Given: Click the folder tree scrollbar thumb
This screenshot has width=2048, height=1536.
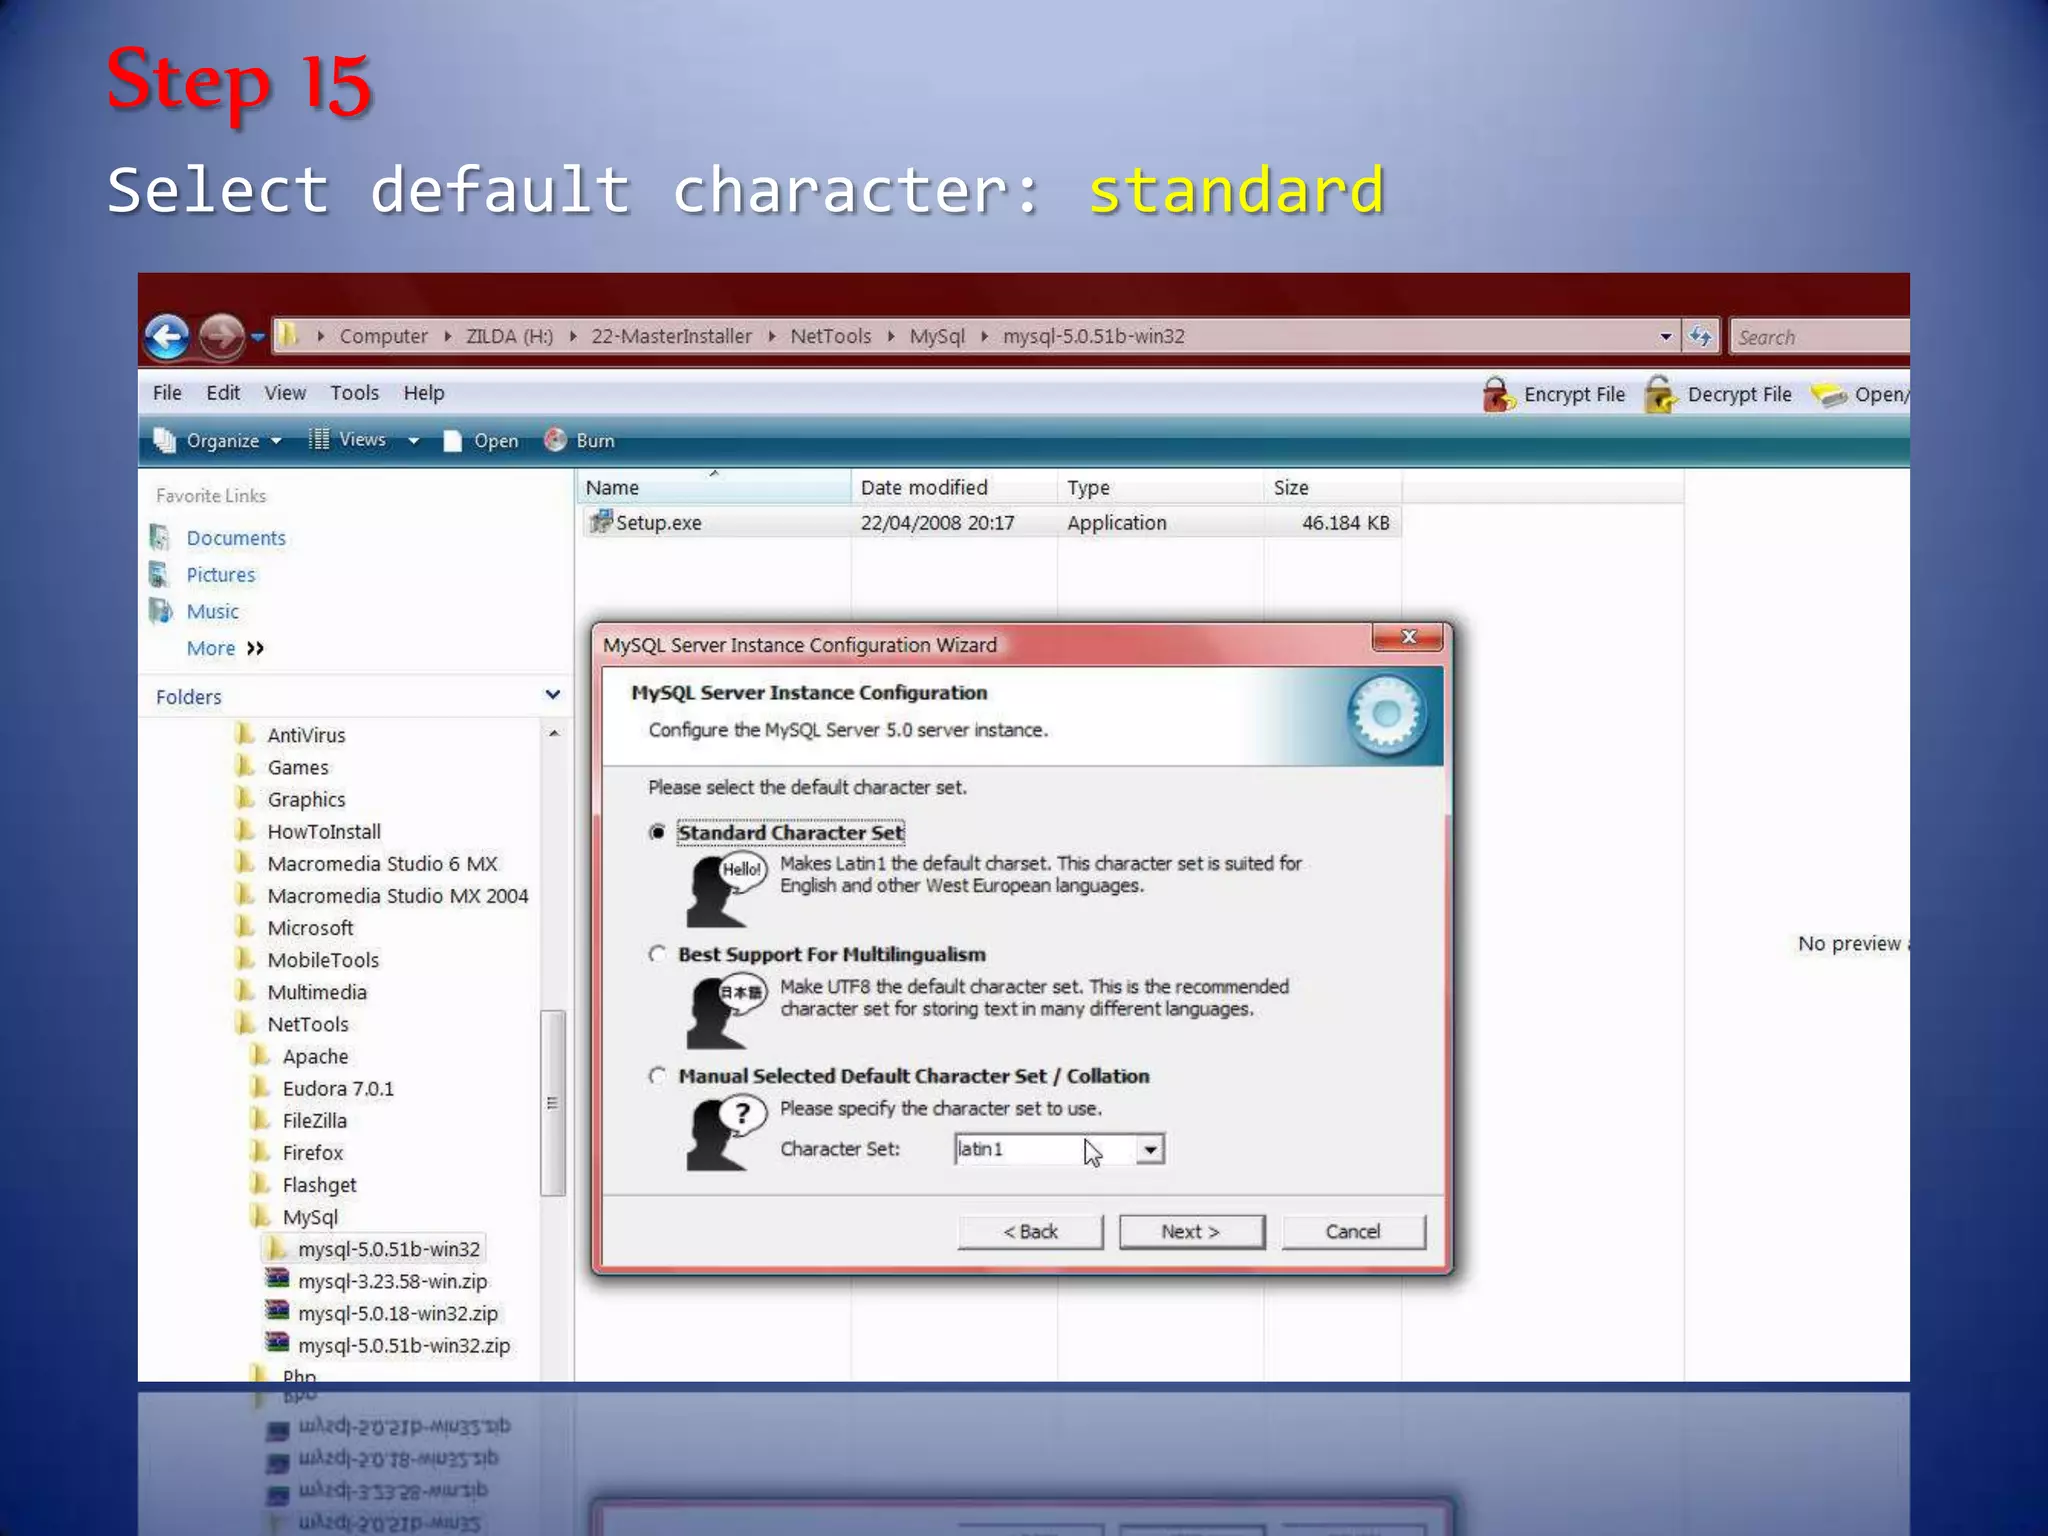Looking at the screenshot, I should 553,1103.
